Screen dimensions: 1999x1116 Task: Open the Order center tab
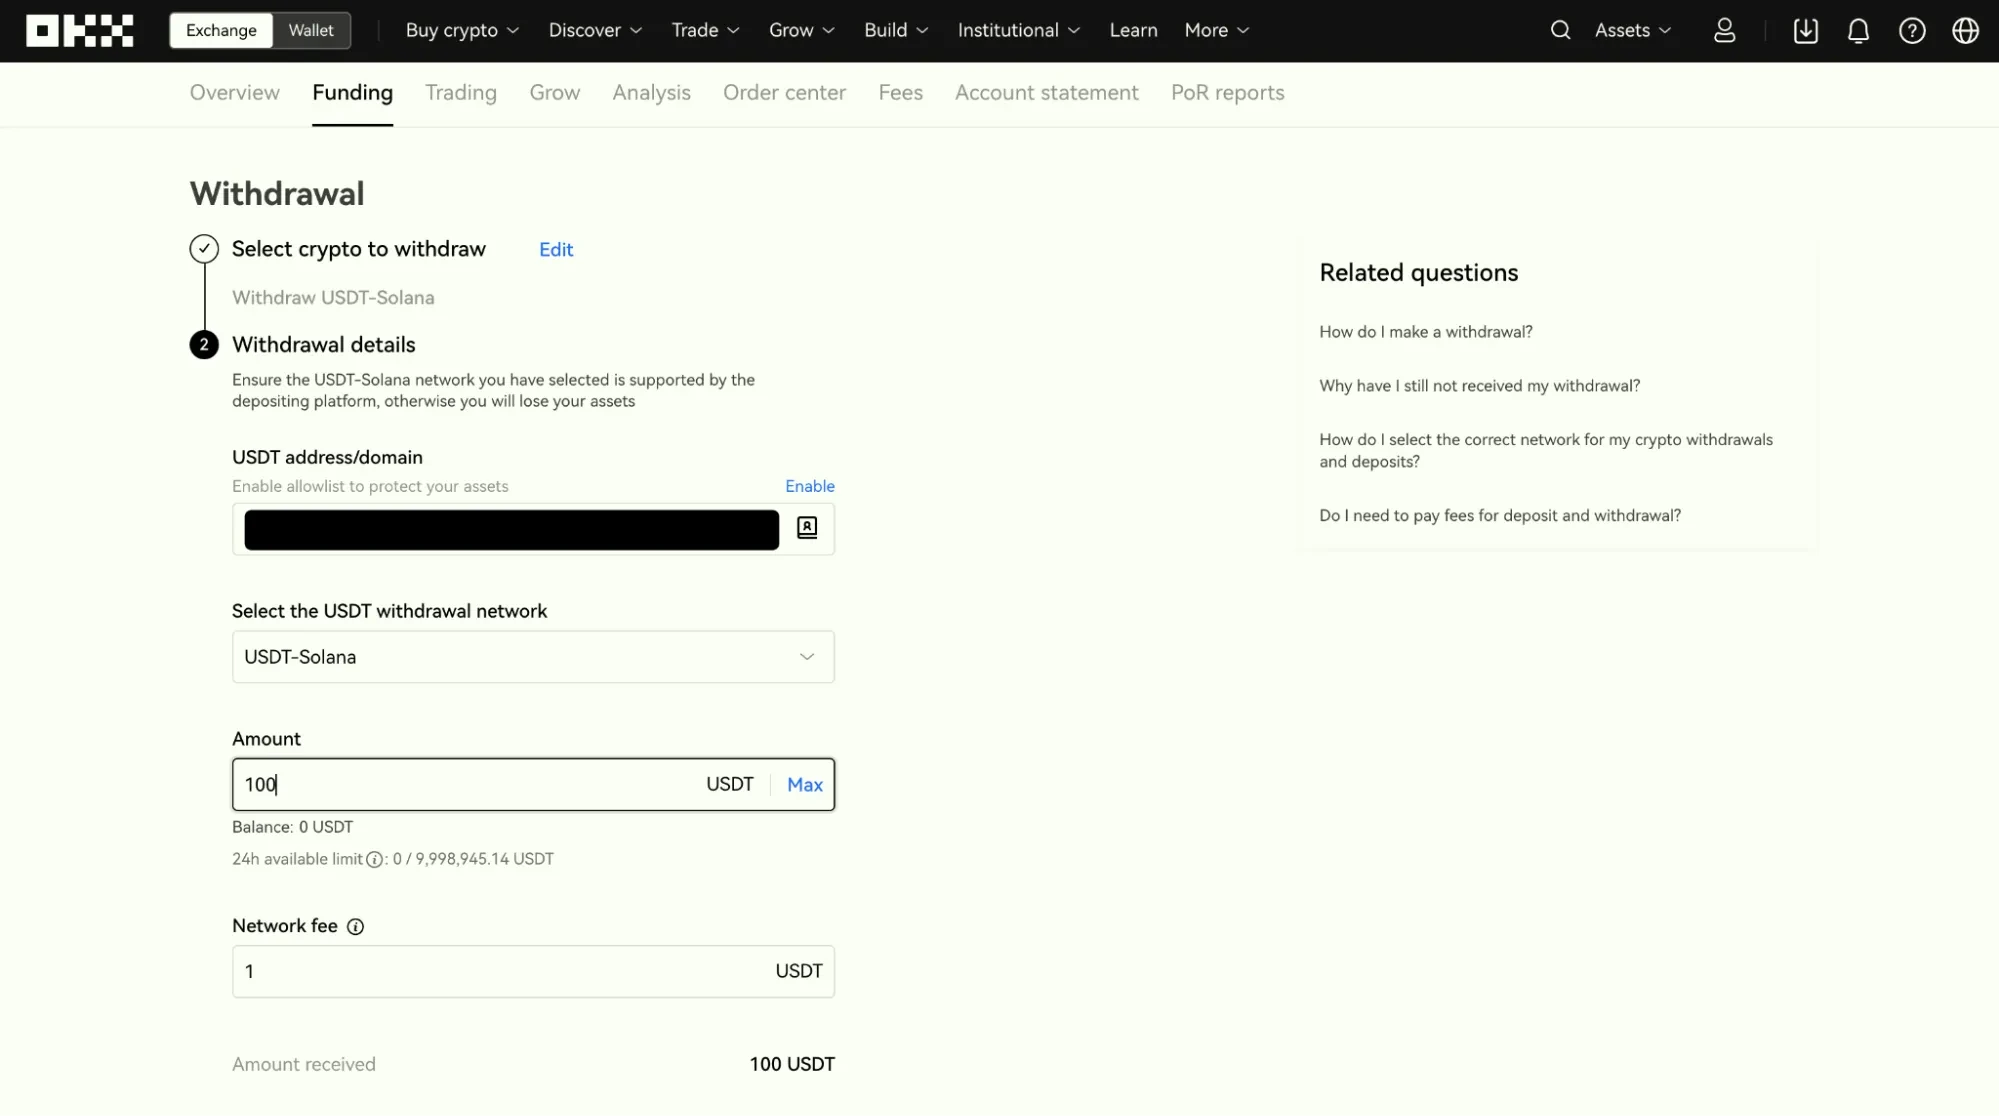(784, 93)
